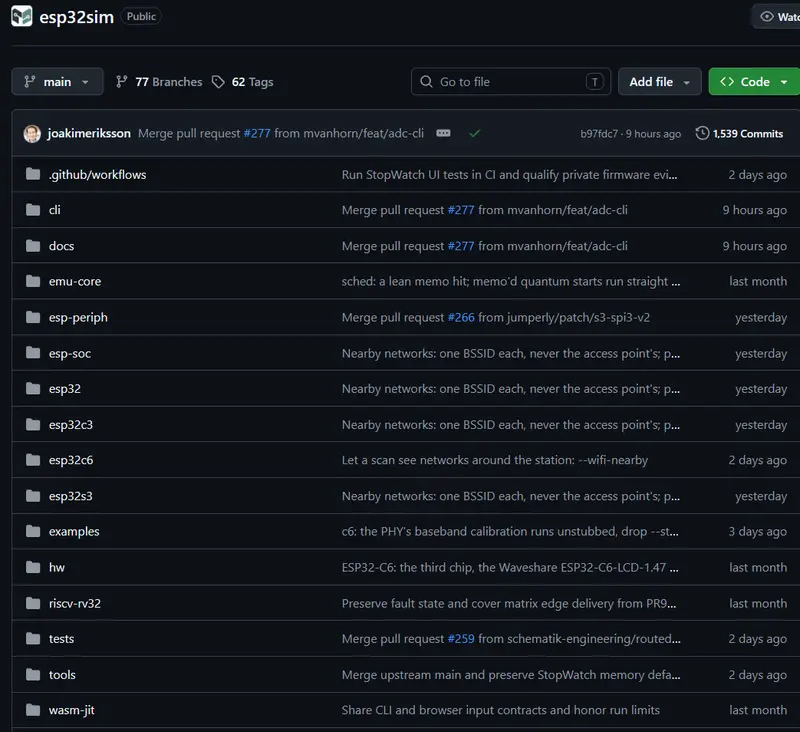Expand the Add file dropdown
Viewport: 800px width, 732px height.
[660, 82]
